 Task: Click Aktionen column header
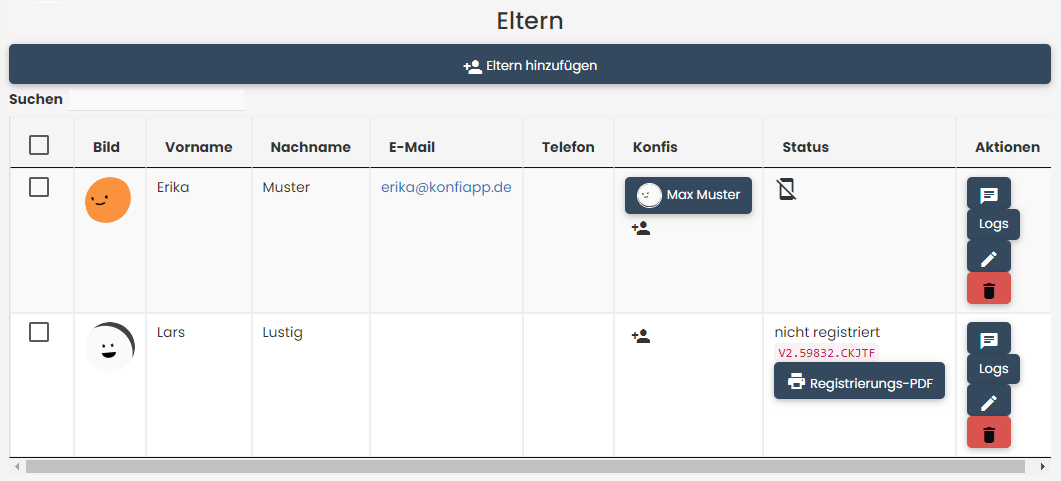click(1008, 147)
